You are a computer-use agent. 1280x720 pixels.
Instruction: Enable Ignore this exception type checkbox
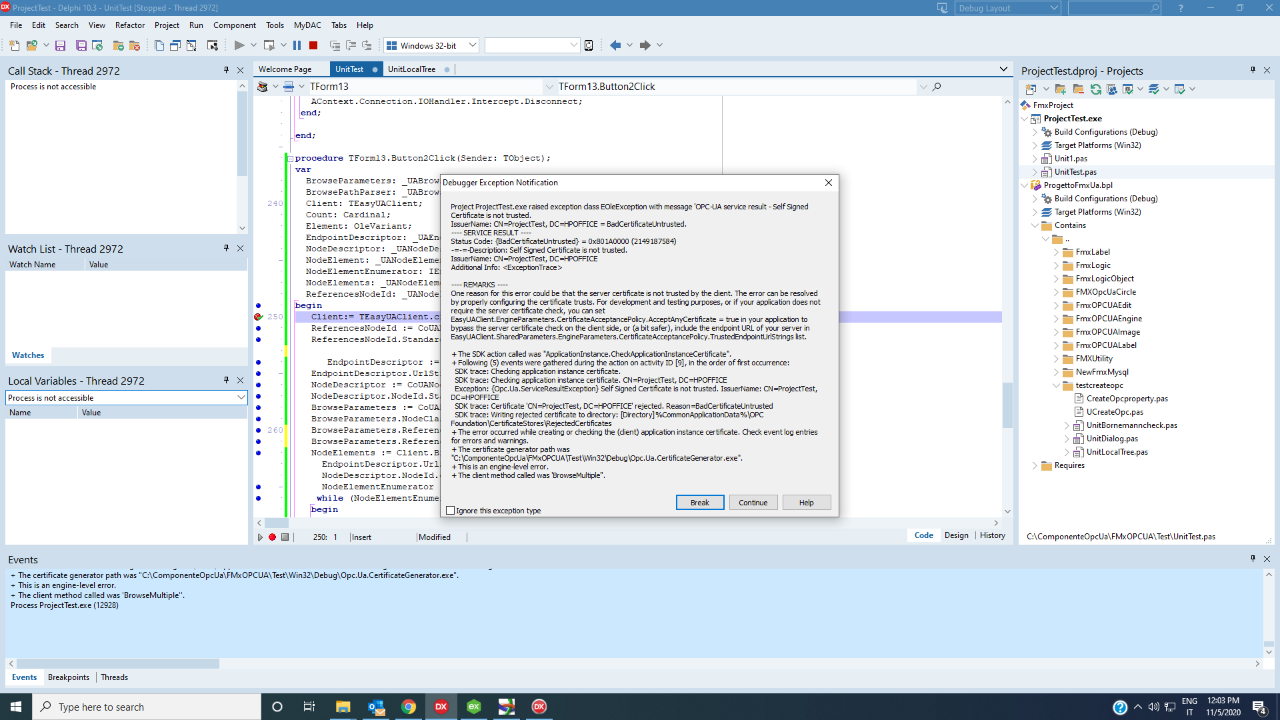click(x=450, y=510)
